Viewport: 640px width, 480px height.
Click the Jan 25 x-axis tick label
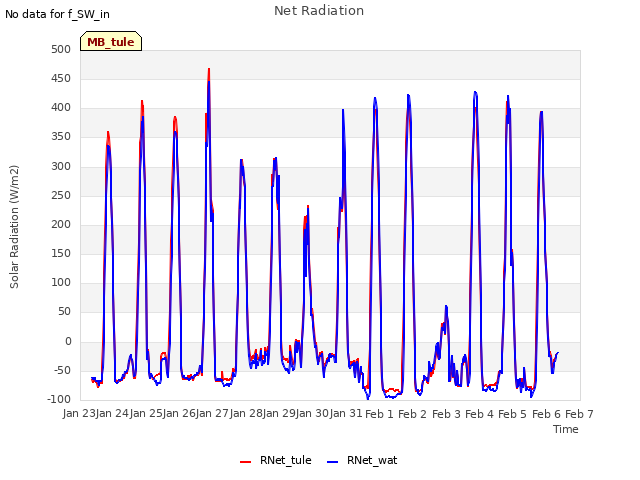[x=146, y=413]
